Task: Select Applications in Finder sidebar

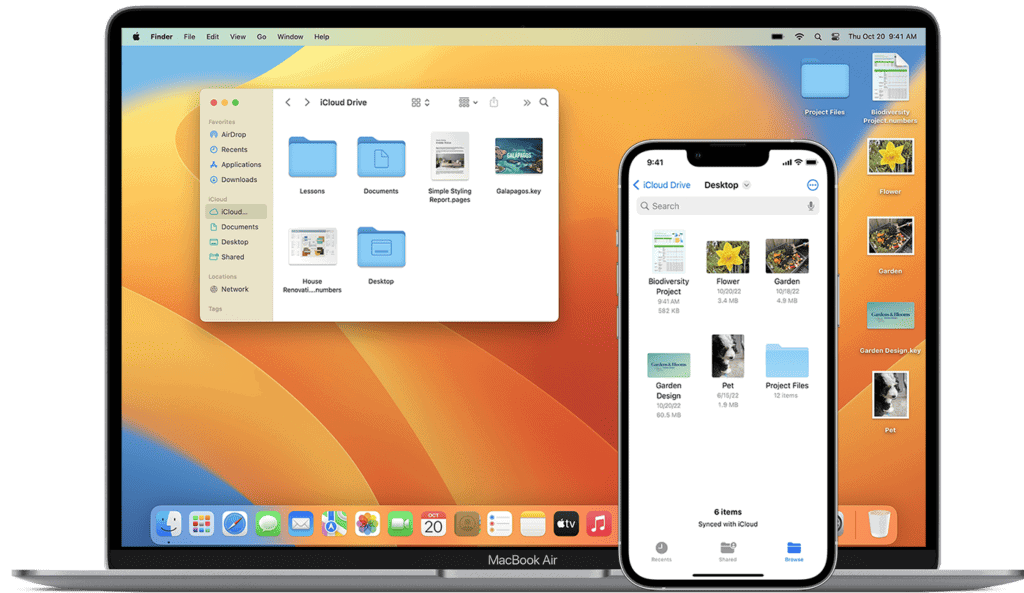Action: [240, 165]
